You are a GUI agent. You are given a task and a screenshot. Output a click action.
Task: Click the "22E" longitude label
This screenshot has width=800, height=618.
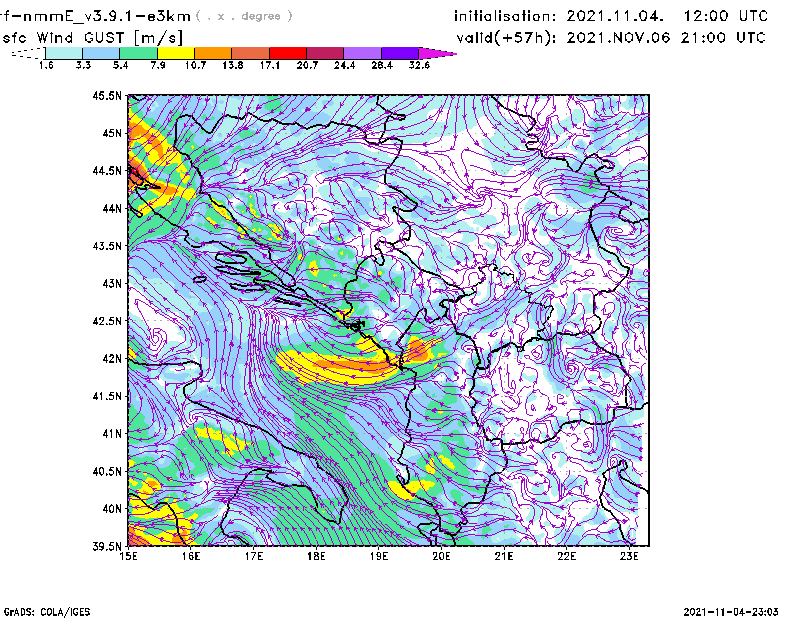click(566, 556)
